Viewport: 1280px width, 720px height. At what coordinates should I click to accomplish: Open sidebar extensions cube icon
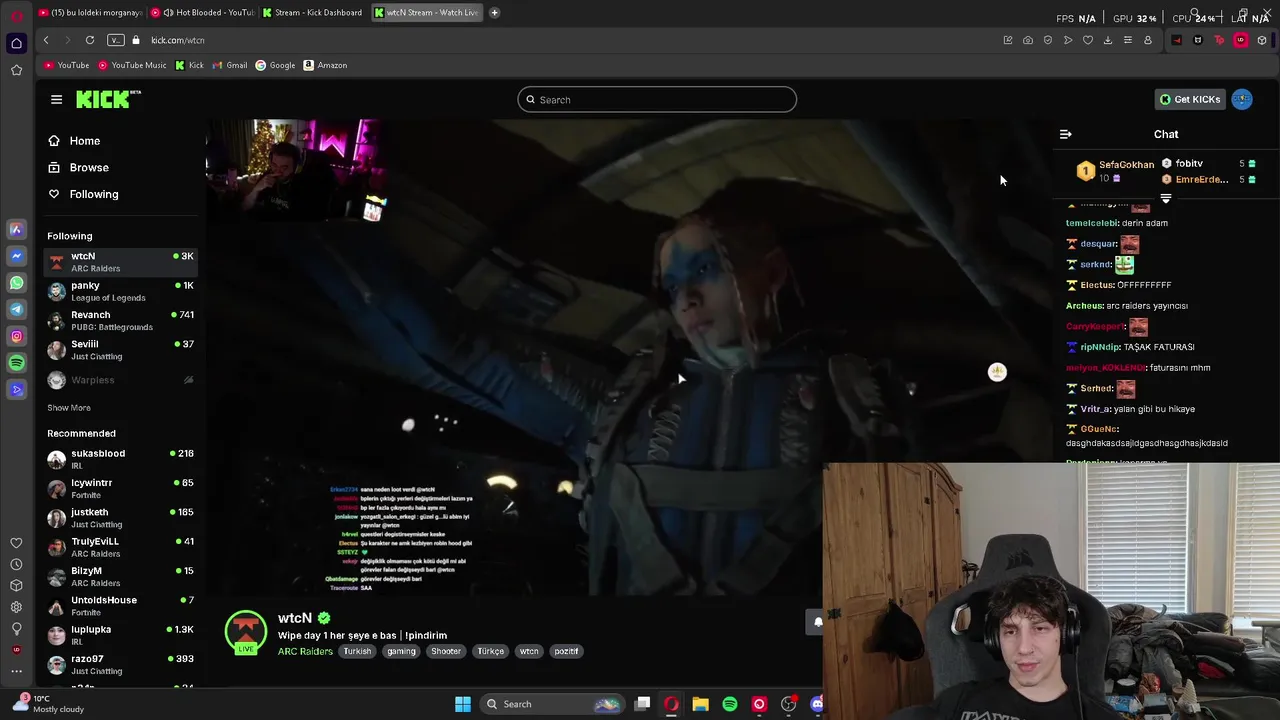tap(16, 586)
